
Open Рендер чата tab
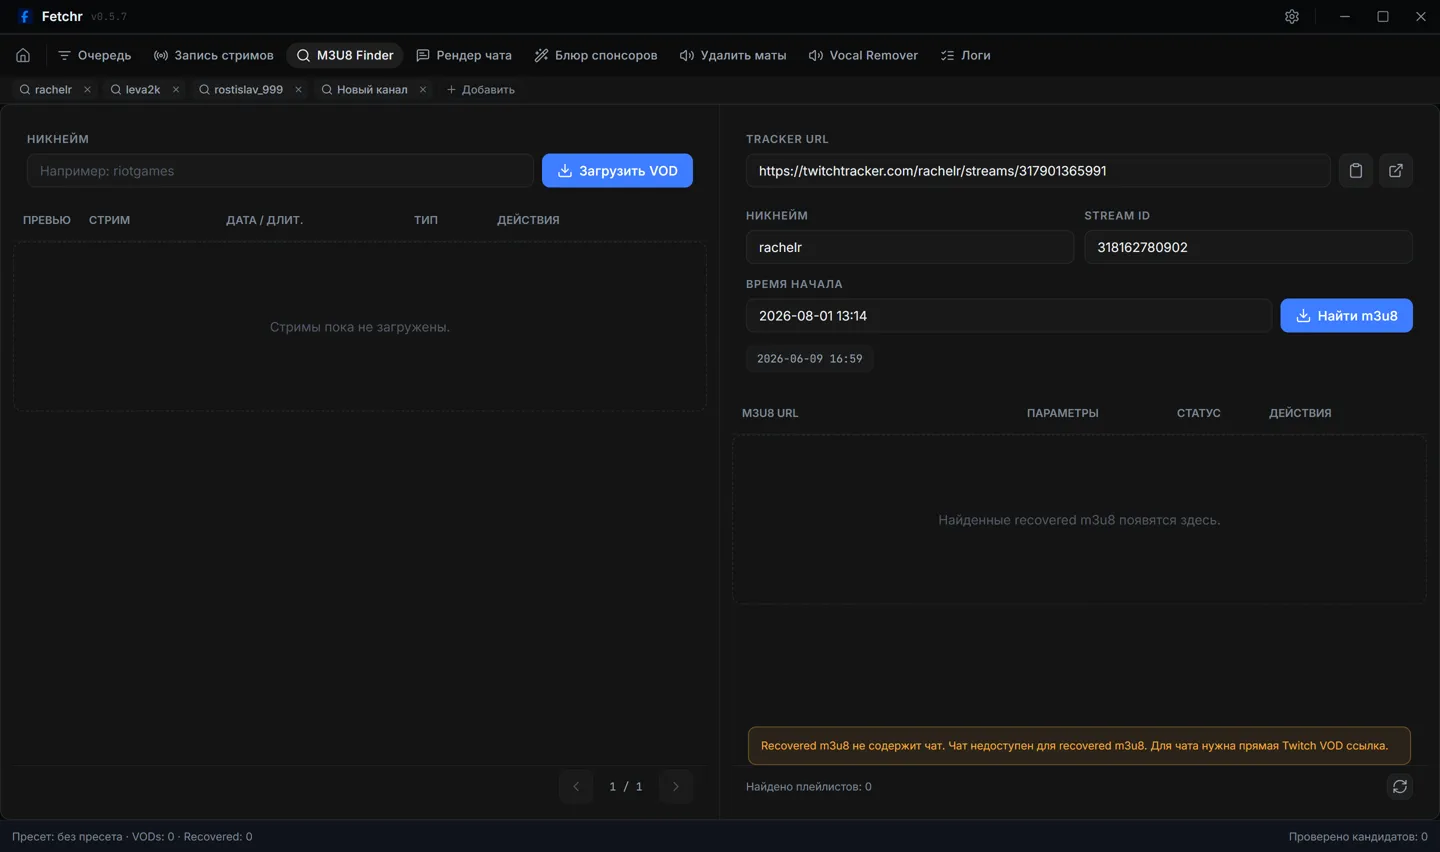point(464,55)
